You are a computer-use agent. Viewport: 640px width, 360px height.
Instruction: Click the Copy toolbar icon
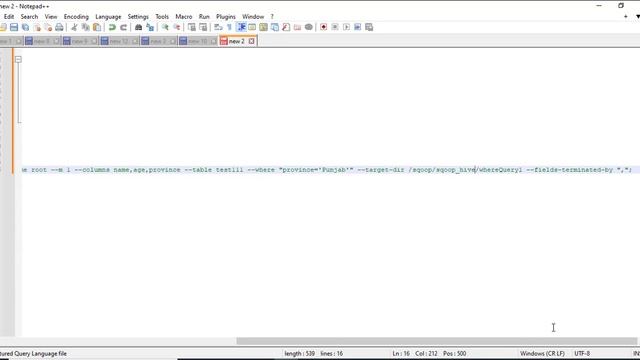[x=85, y=27]
